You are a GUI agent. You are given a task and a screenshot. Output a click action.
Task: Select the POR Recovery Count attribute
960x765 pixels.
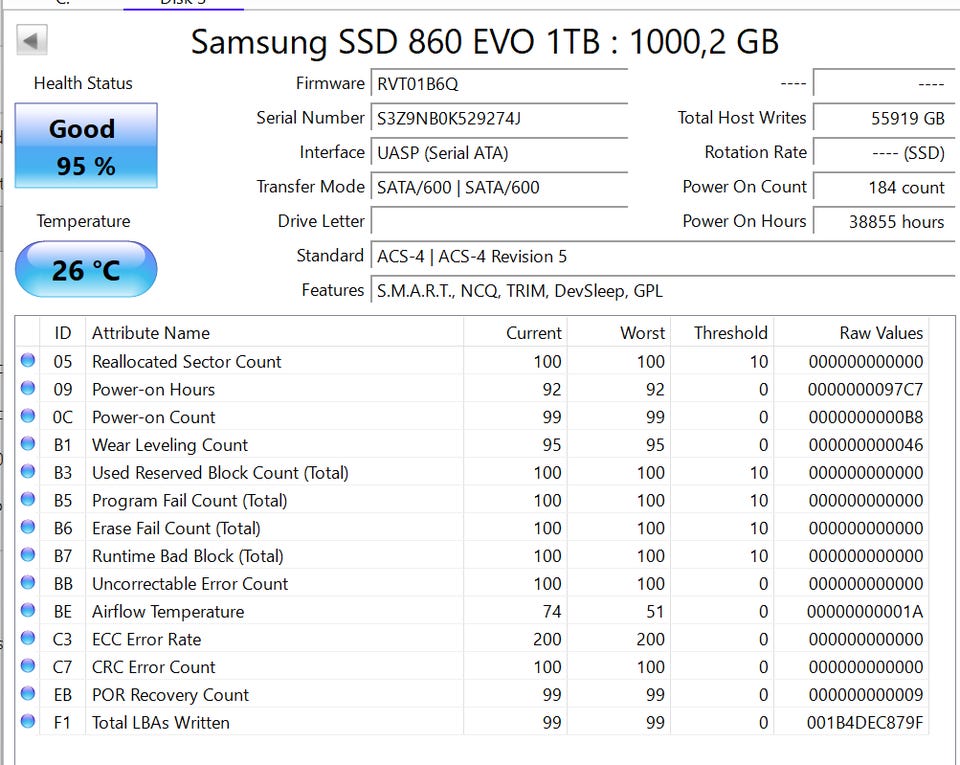point(170,695)
